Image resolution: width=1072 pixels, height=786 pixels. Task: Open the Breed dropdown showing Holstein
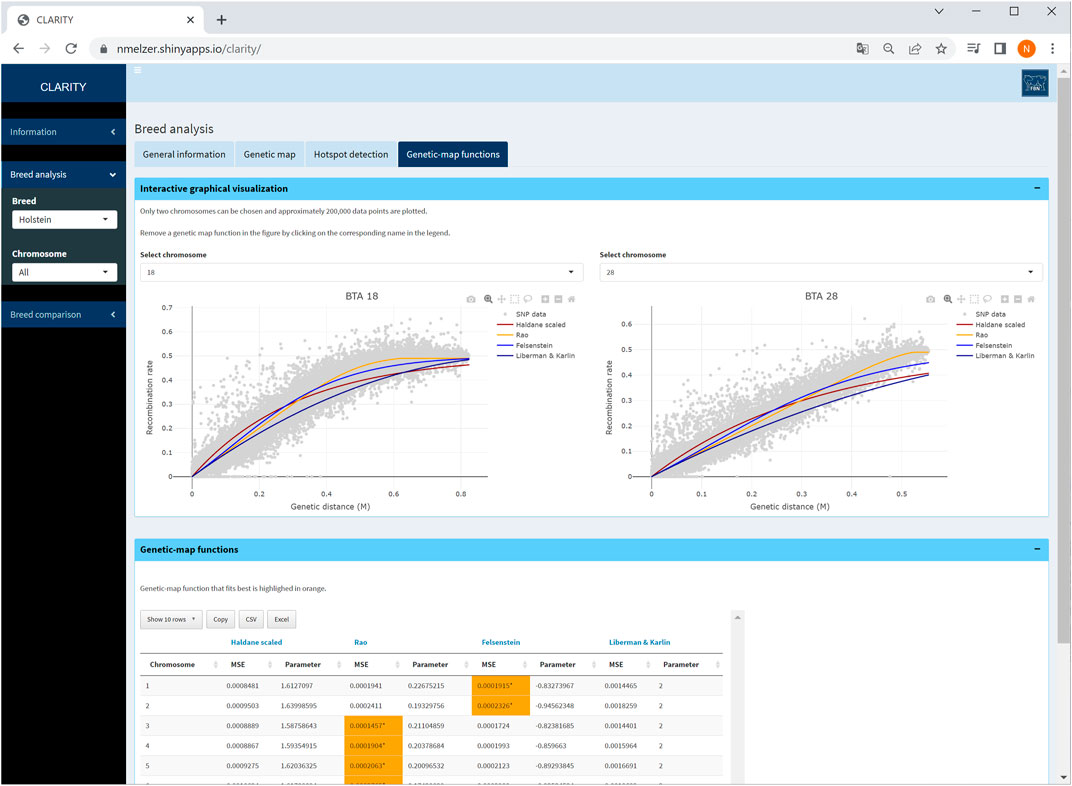coord(64,219)
